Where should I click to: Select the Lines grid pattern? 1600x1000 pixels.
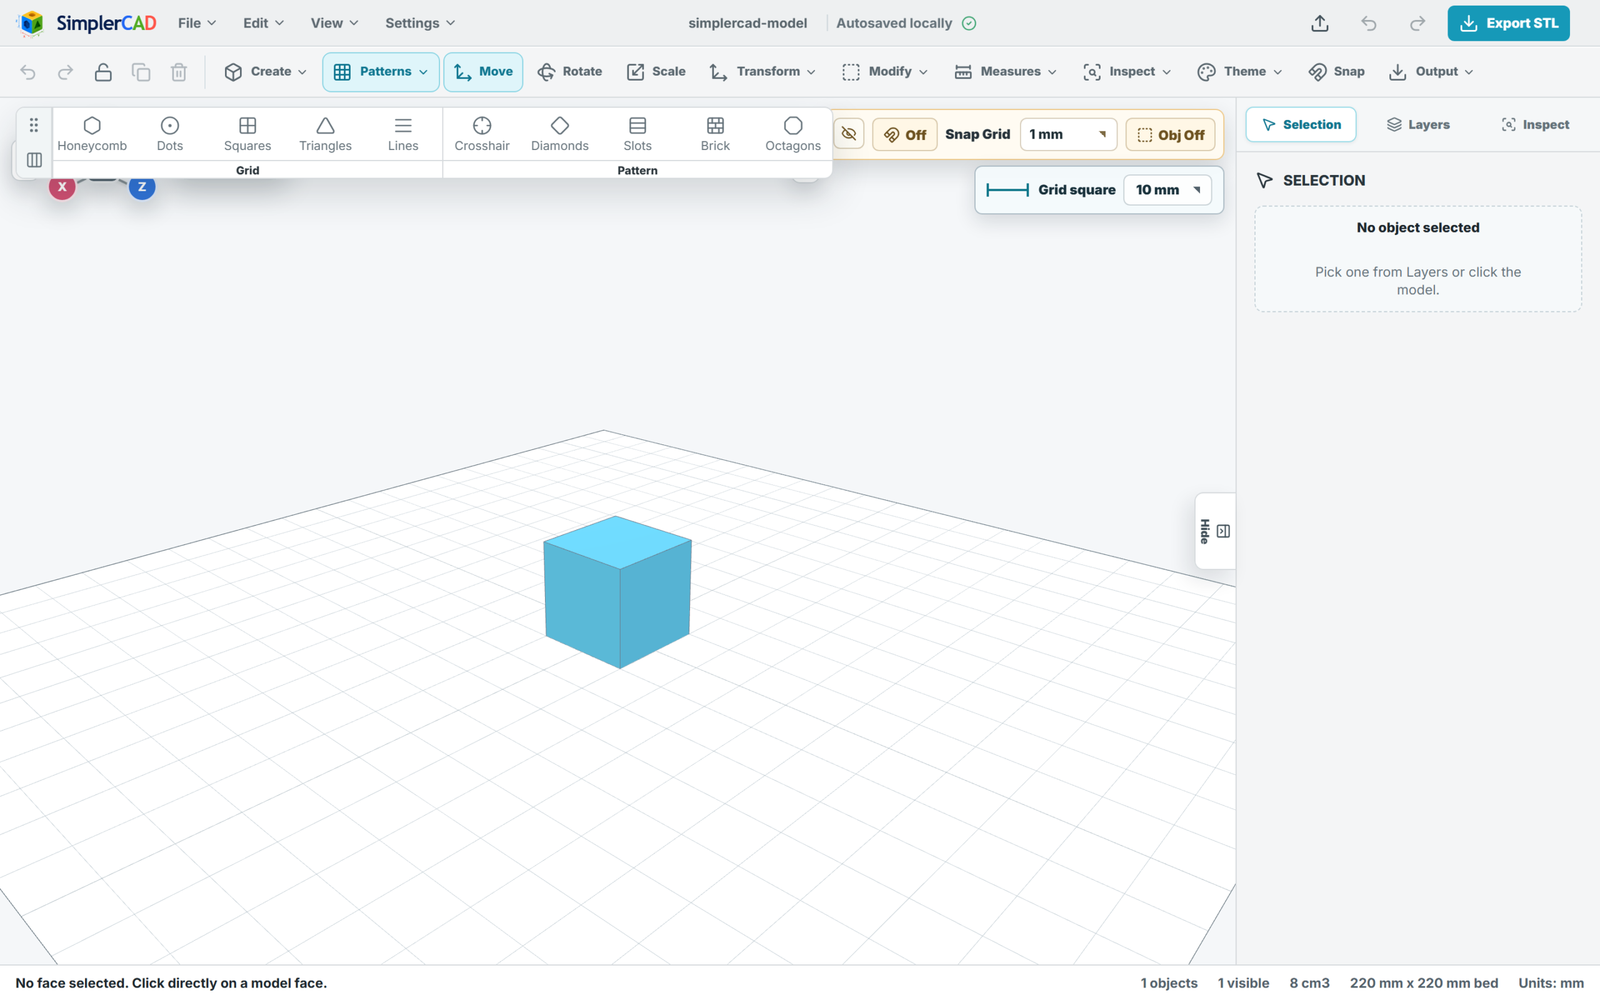coord(403,134)
